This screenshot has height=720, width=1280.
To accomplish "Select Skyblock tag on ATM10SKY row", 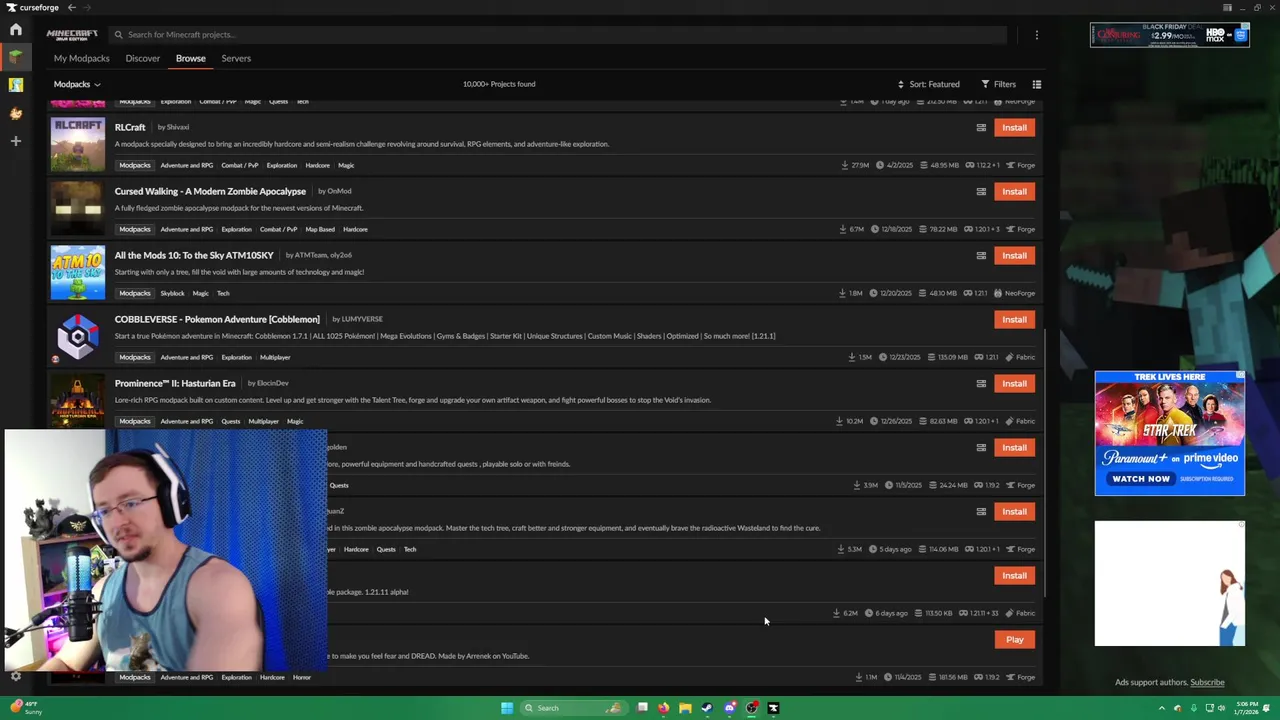I will click(x=173, y=293).
